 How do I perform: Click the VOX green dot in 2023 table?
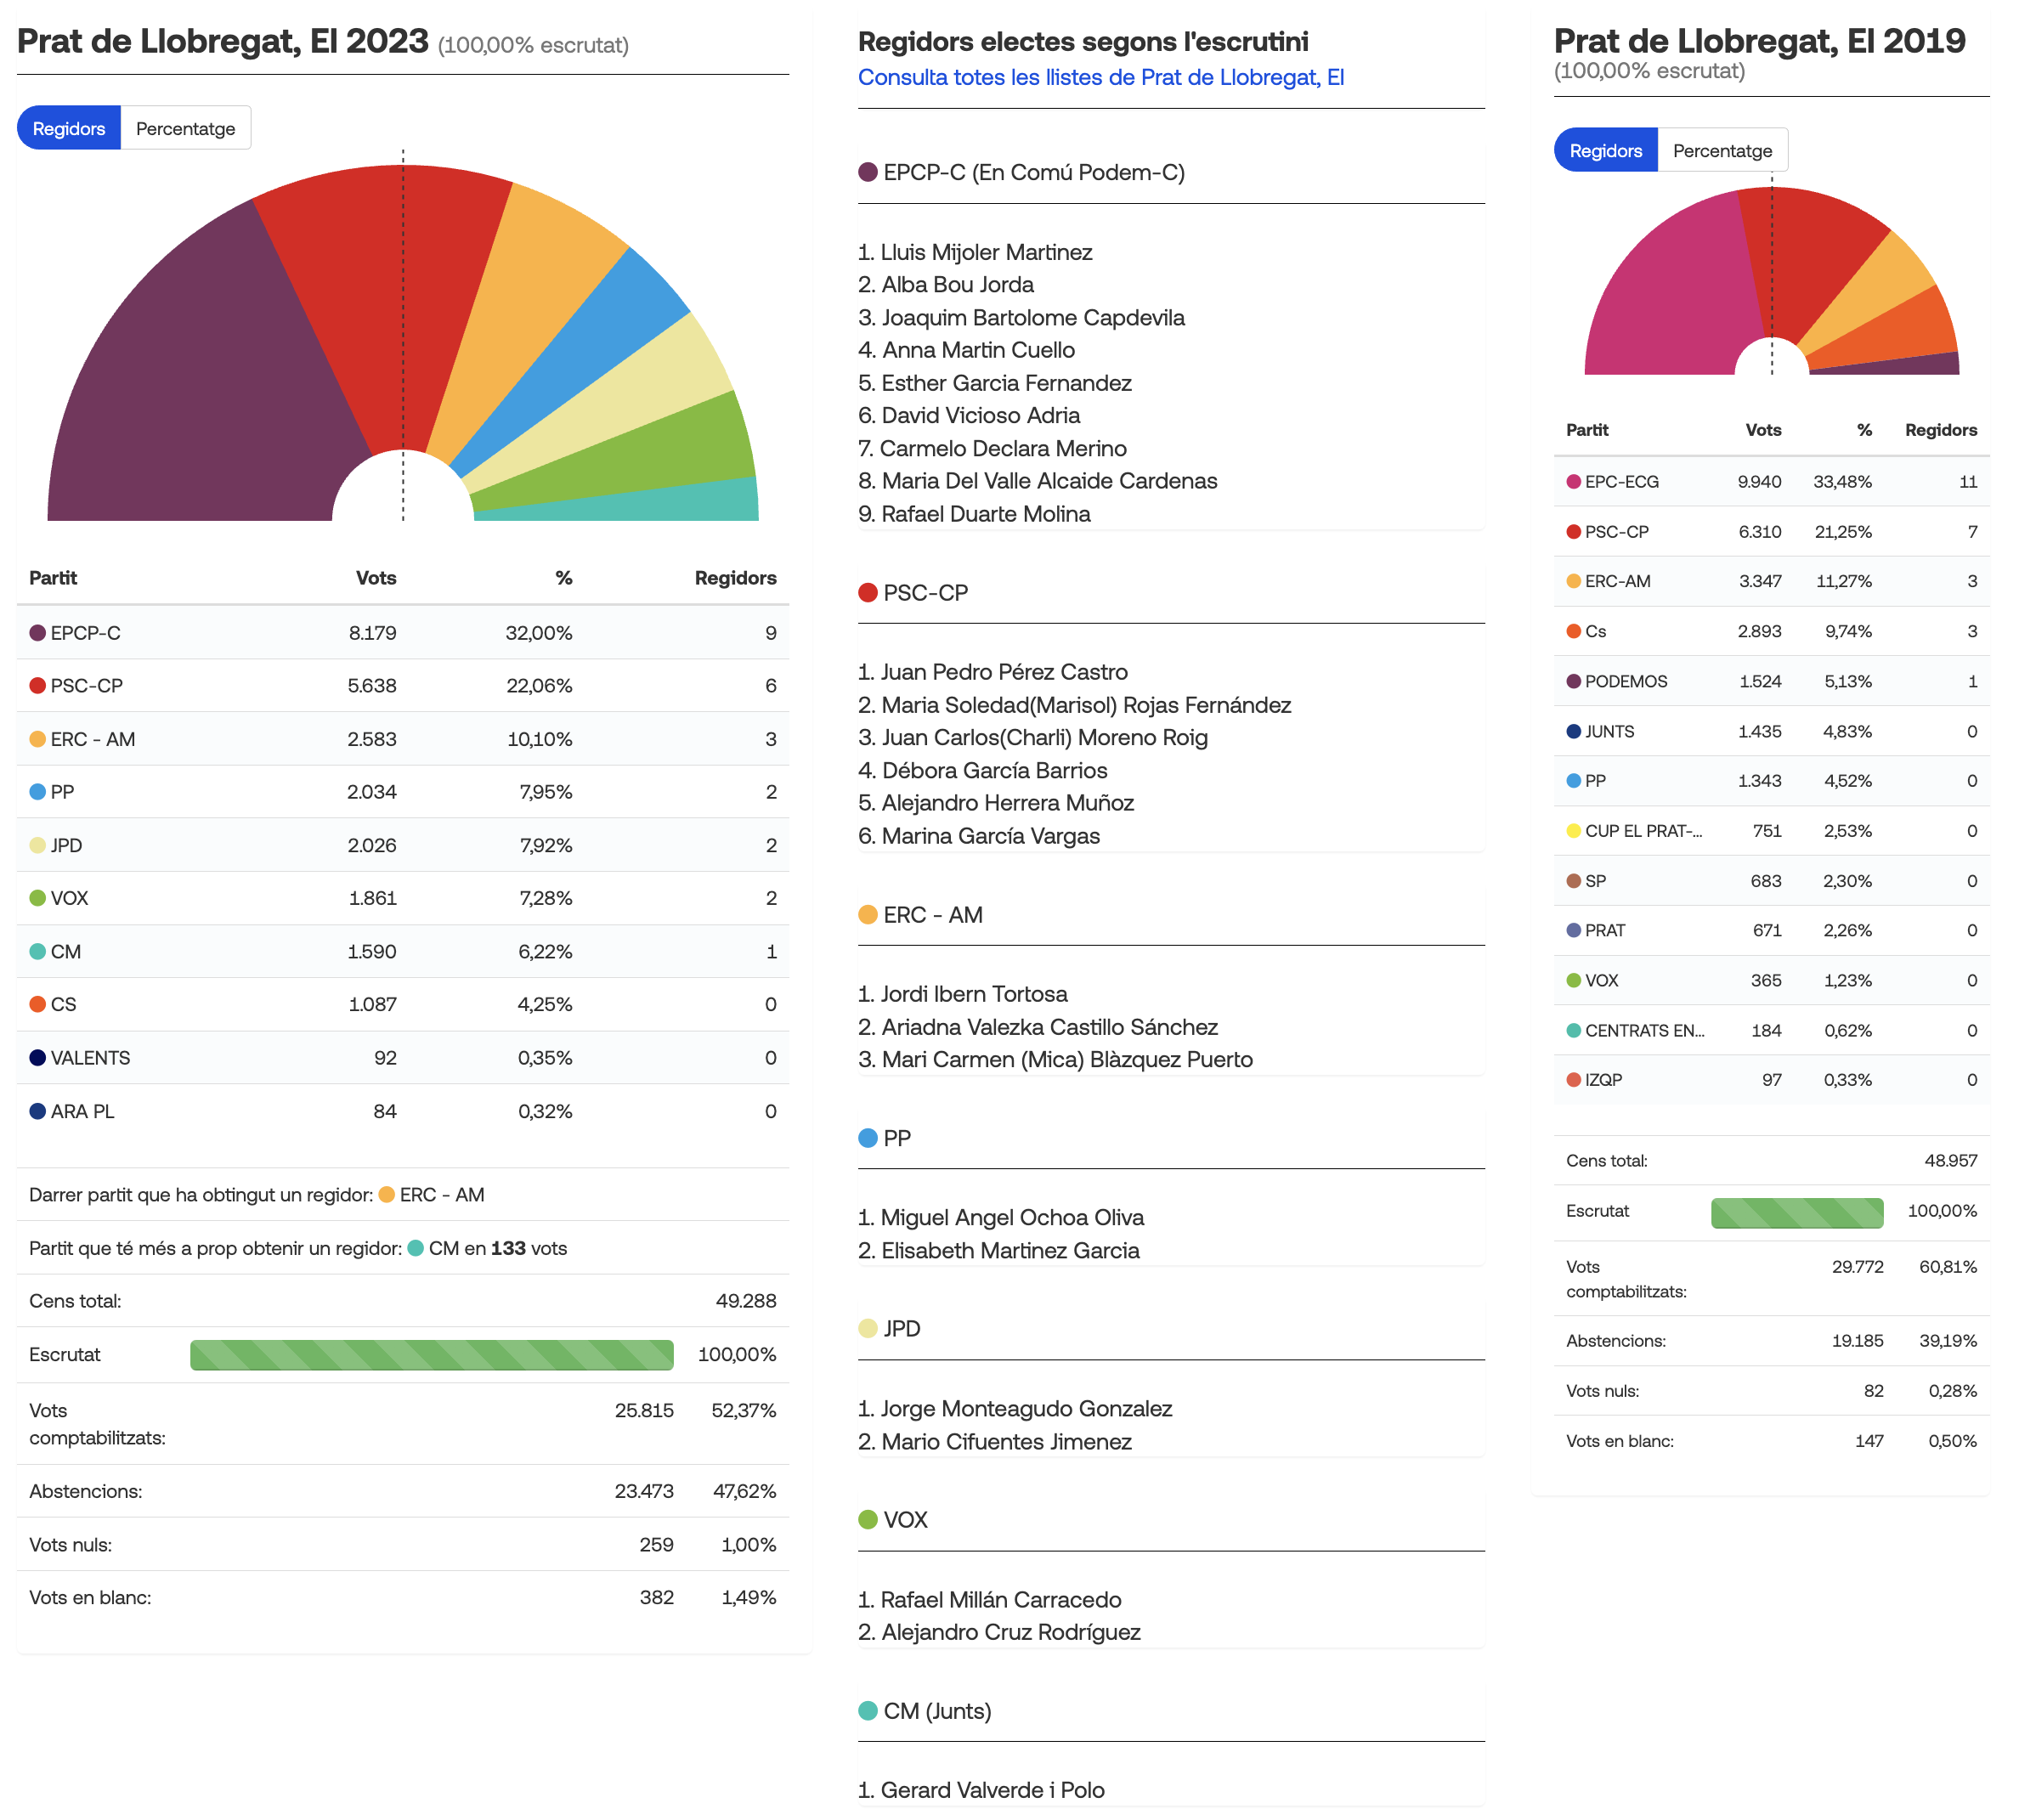point(38,898)
